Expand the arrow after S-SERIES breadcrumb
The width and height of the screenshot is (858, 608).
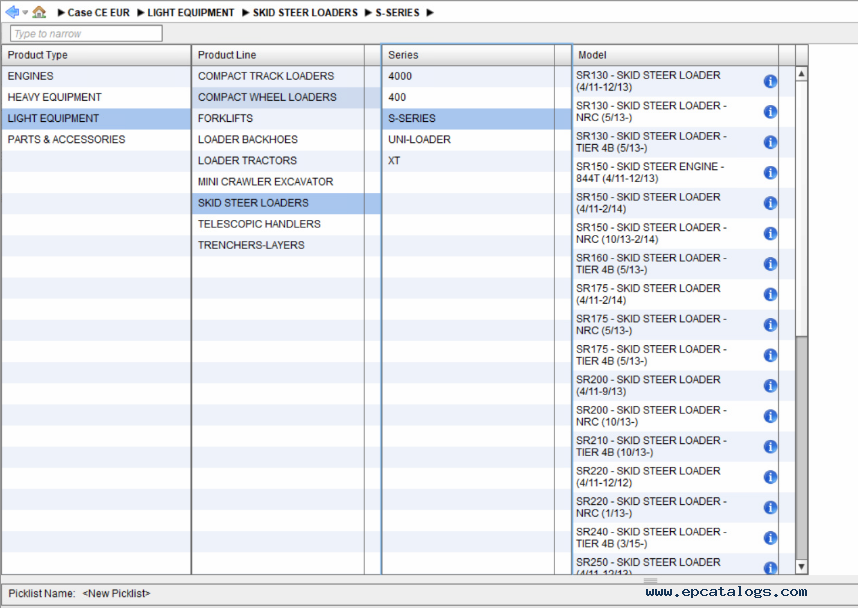(x=430, y=13)
